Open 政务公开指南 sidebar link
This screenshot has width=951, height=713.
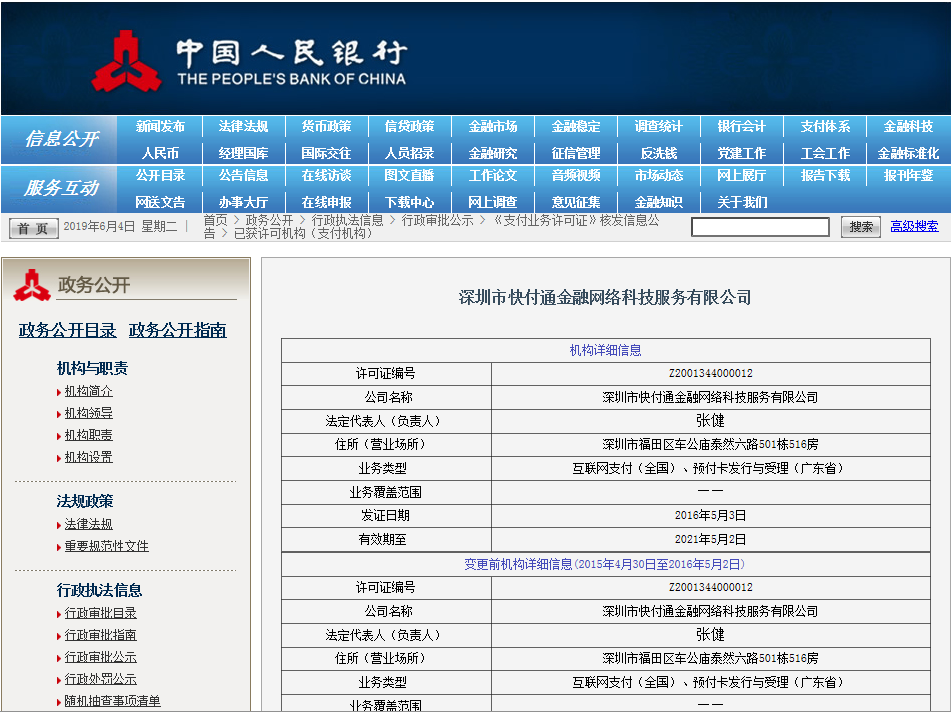[x=178, y=330]
